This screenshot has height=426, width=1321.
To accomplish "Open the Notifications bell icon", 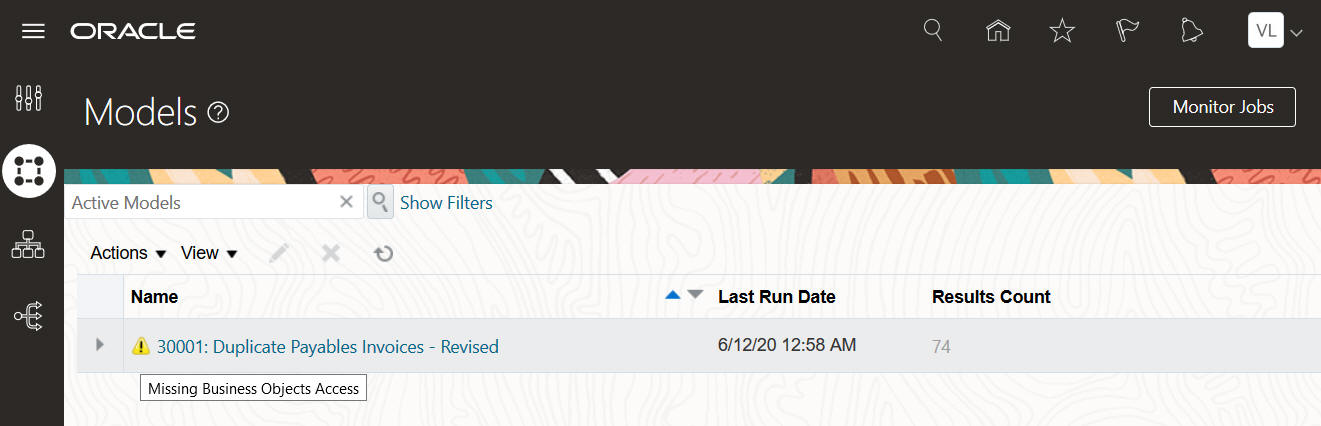I will pyautogui.click(x=1191, y=31).
